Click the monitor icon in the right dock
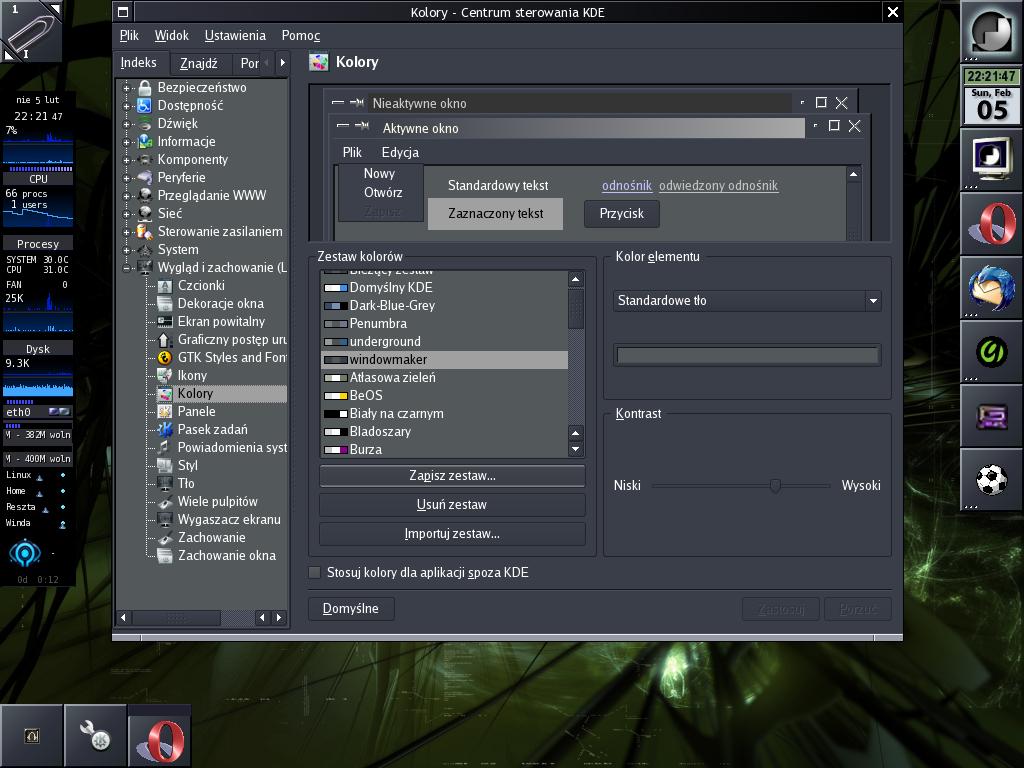Image resolution: width=1024 pixels, height=768 pixels. pos(991,159)
